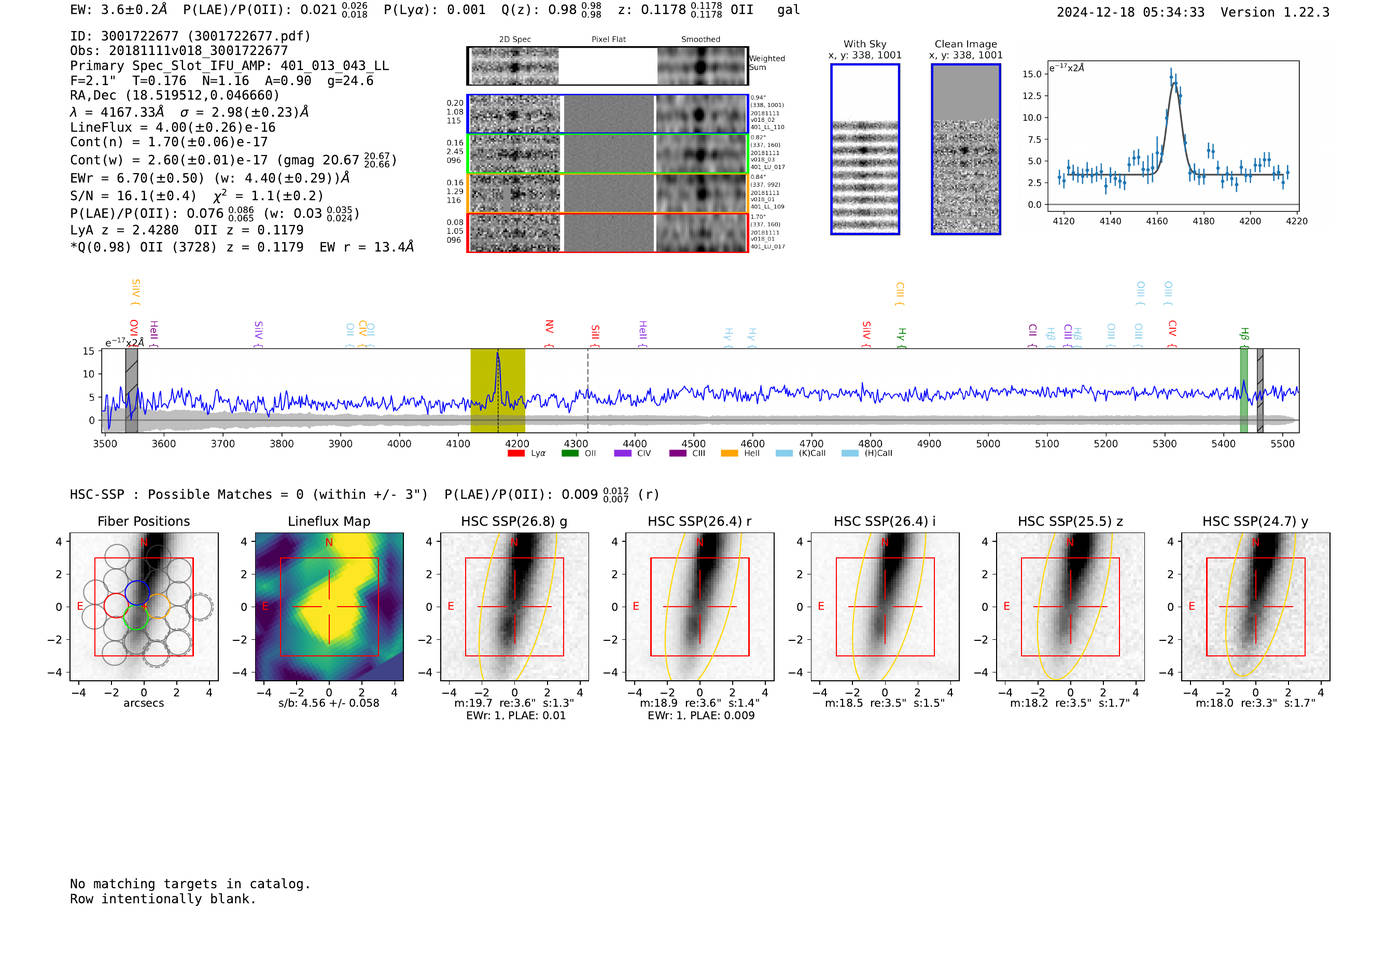Open the With Sky cutout image
The width and height of the screenshot is (1400, 953).
tap(865, 149)
